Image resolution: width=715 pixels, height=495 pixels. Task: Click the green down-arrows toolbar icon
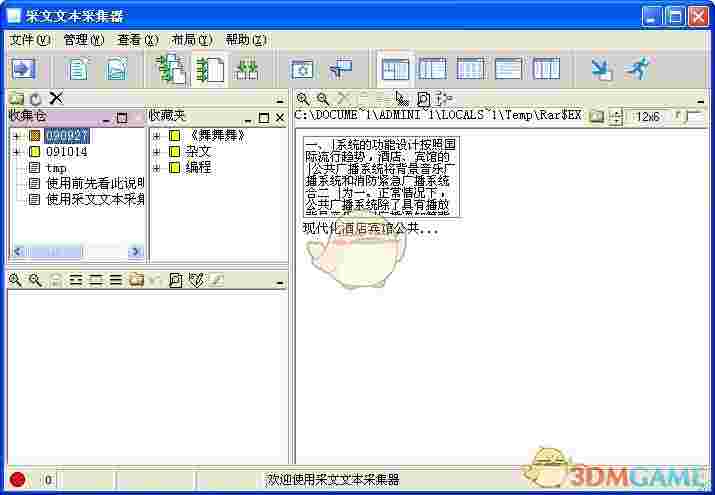pos(247,70)
